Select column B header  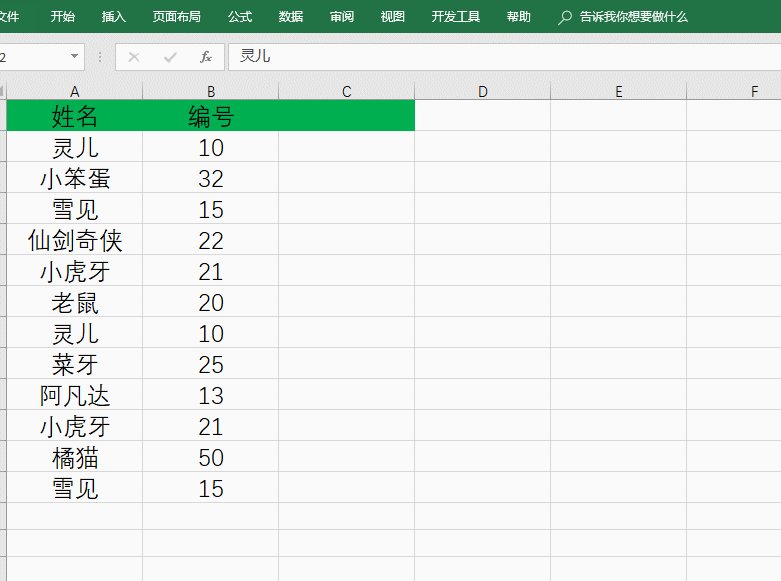pos(211,91)
